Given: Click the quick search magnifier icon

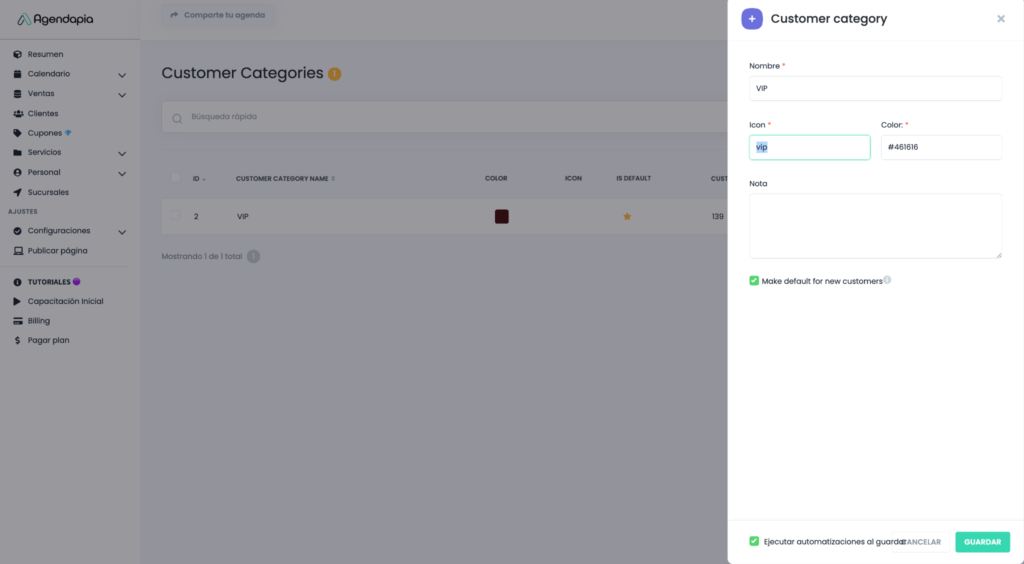Looking at the screenshot, I should (x=177, y=118).
